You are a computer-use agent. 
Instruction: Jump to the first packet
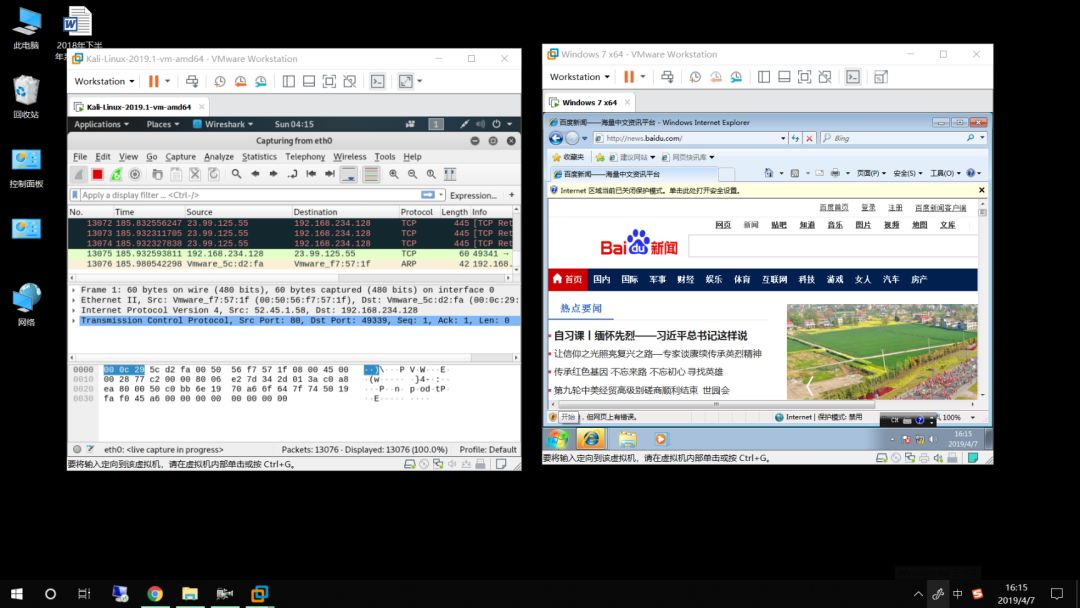(311, 174)
